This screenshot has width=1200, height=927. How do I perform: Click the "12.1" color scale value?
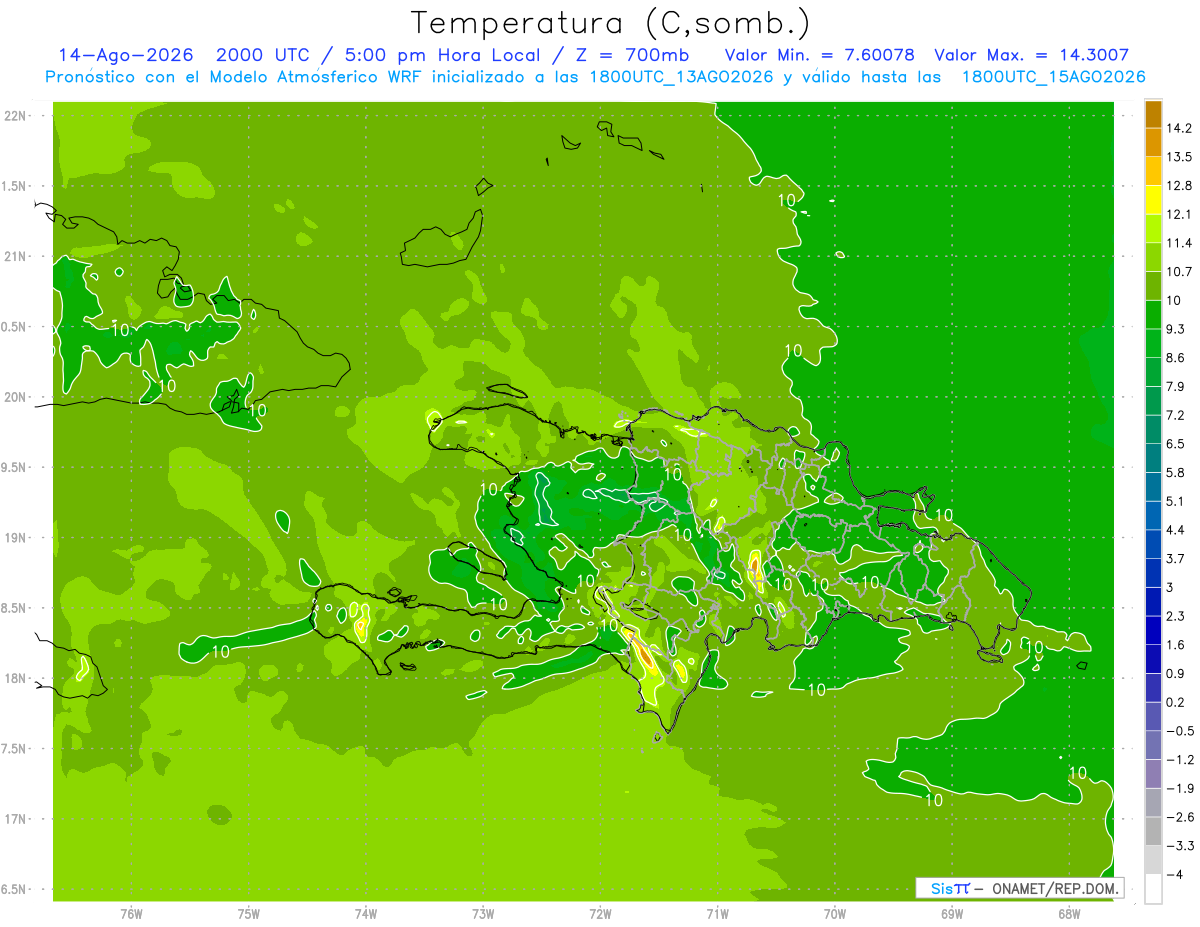pyautogui.click(x=1179, y=214)
